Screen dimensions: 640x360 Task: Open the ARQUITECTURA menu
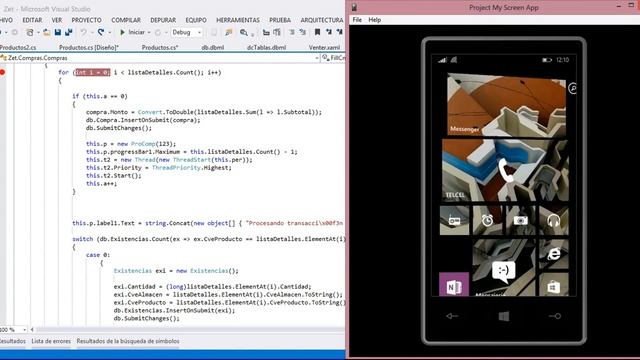click(322, 20)
